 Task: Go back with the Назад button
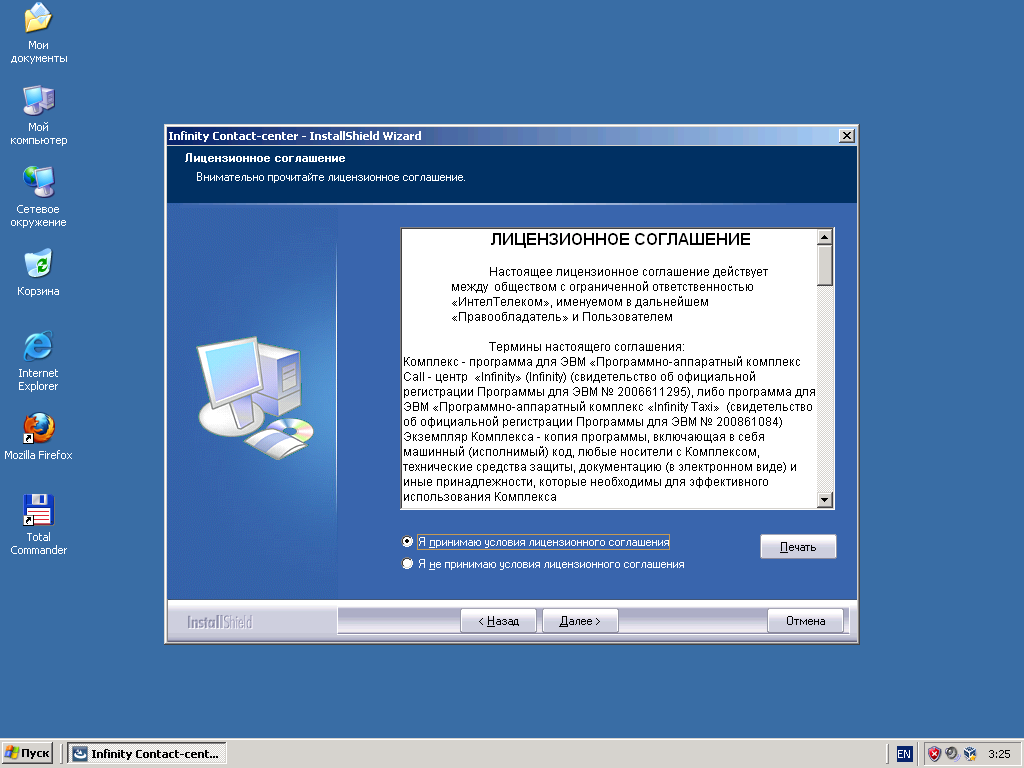pos(498,620)
